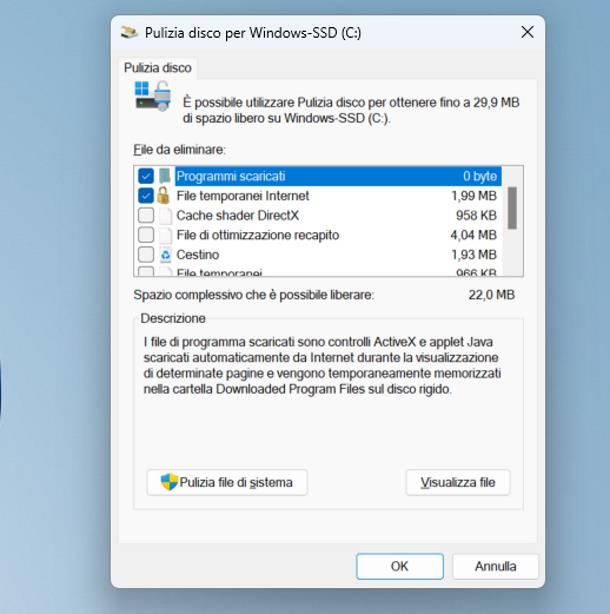Open the Pulizia disco tab
The width and height of the screenshot is (610, 614).
pyautogui.click(x=157, y=68)
